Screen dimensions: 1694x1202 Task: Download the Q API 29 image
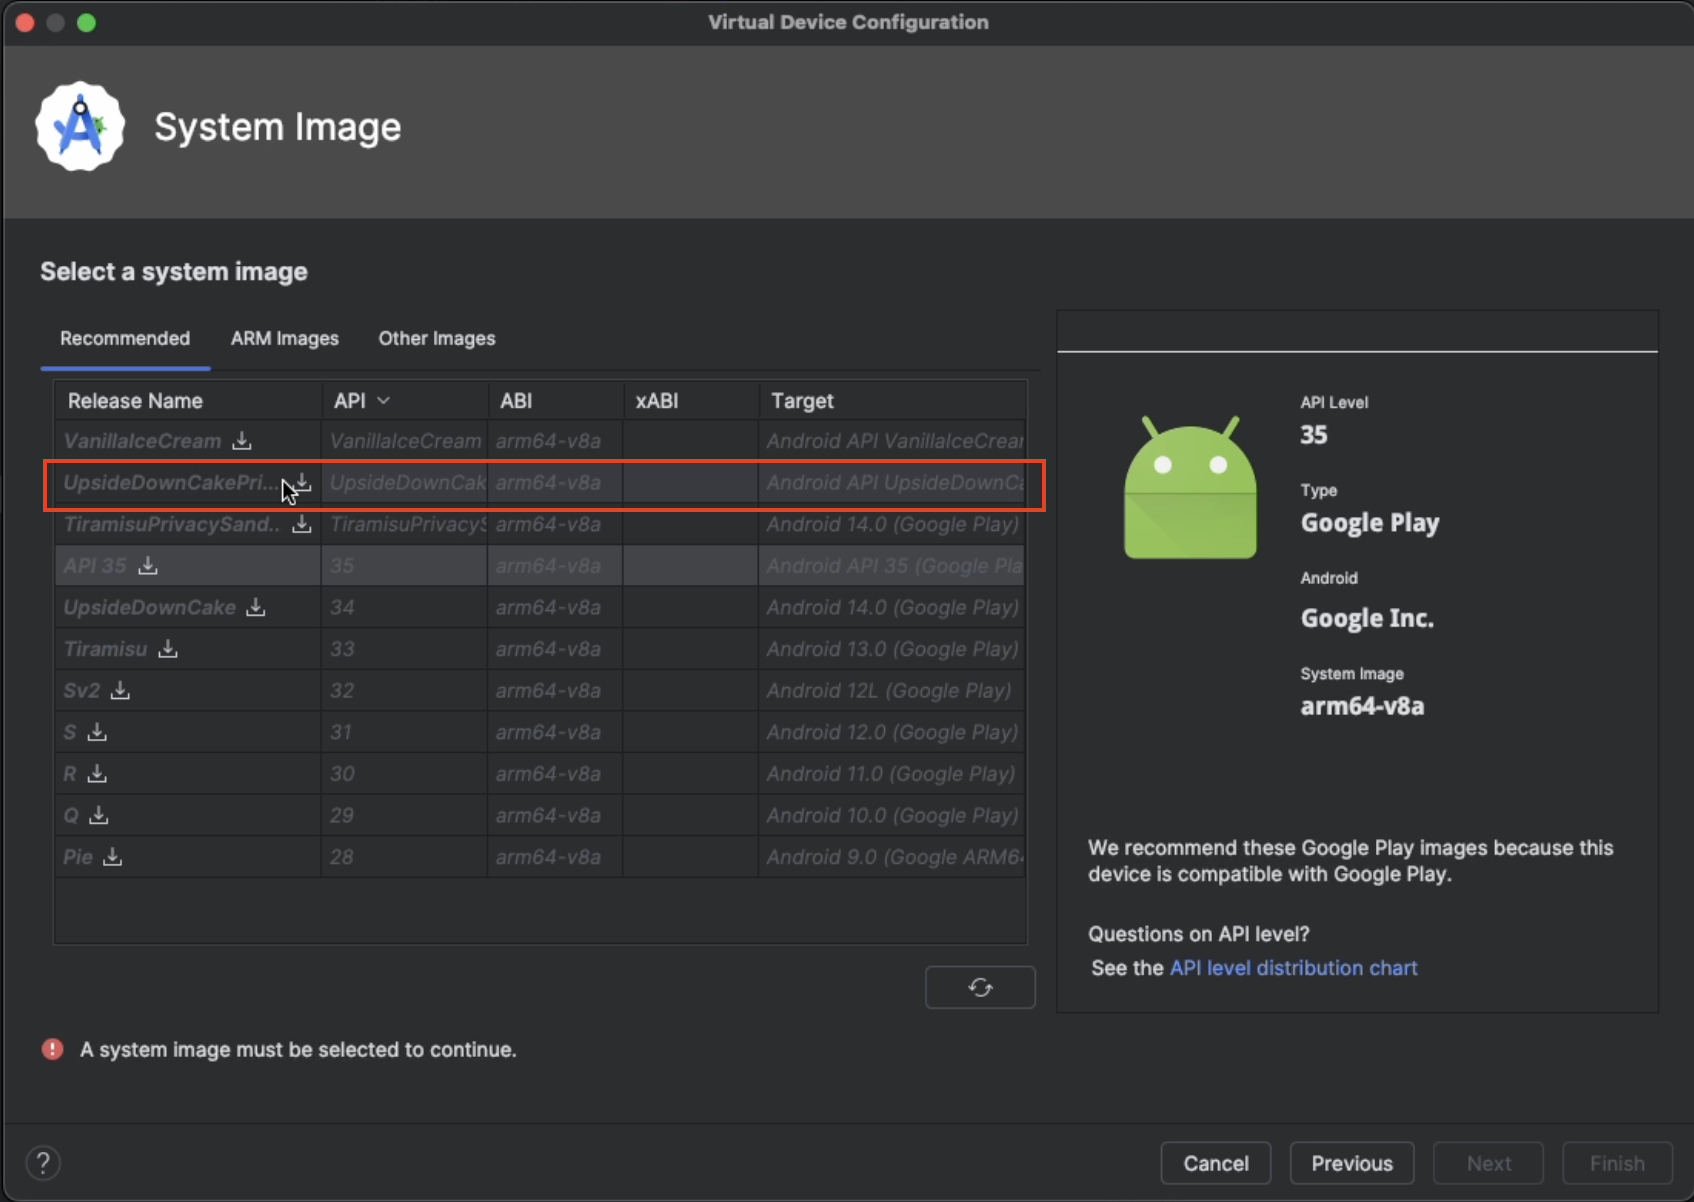pyautogui.click(x=98, y=815)
